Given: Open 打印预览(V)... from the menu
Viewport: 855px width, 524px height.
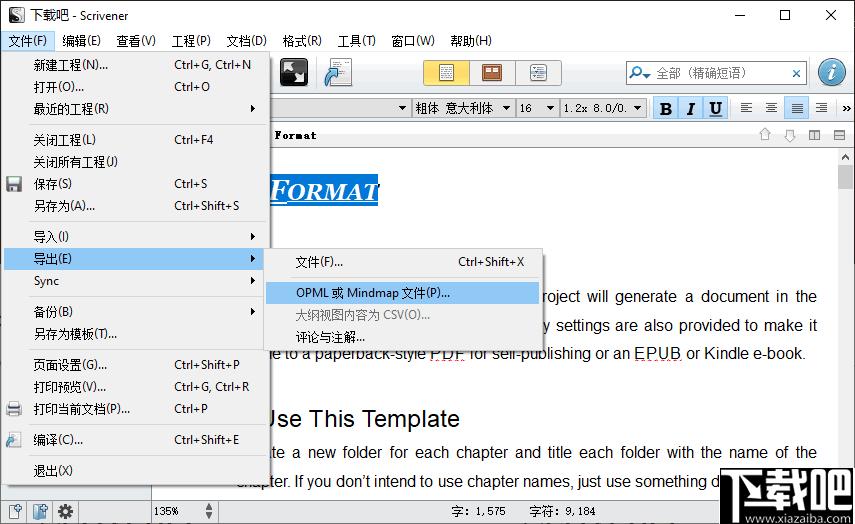Looking at the screenshot, I should pos(136,387).
